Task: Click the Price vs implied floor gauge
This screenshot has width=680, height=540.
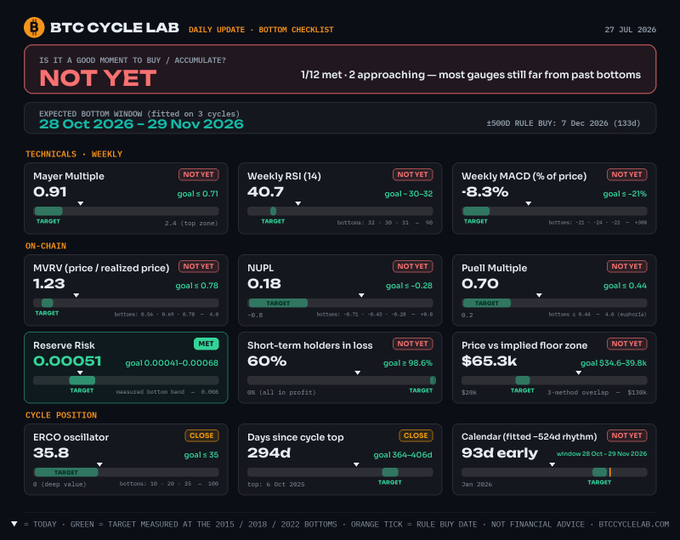Action: (554, 380)
